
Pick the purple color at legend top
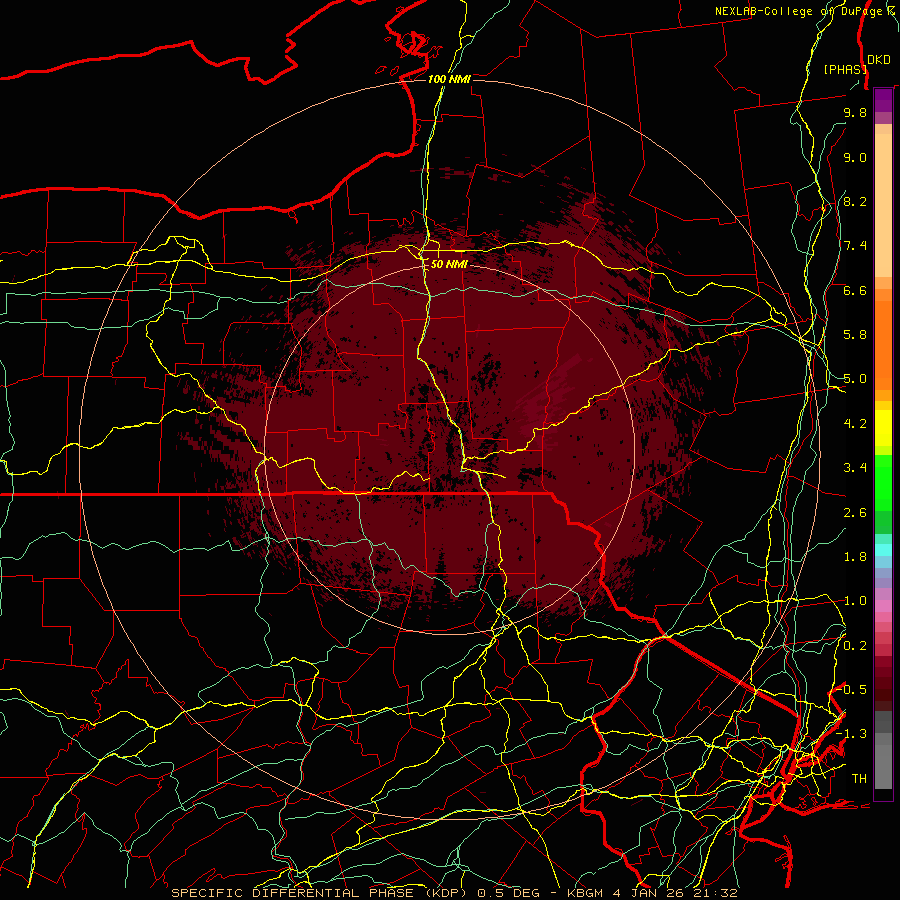(x=883, y=101)
